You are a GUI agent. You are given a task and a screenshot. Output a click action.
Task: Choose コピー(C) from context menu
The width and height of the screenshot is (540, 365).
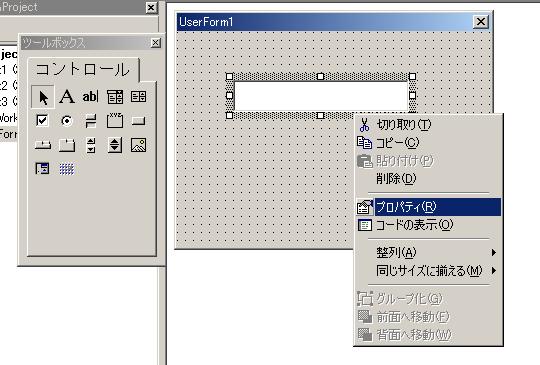pos(428,143)
